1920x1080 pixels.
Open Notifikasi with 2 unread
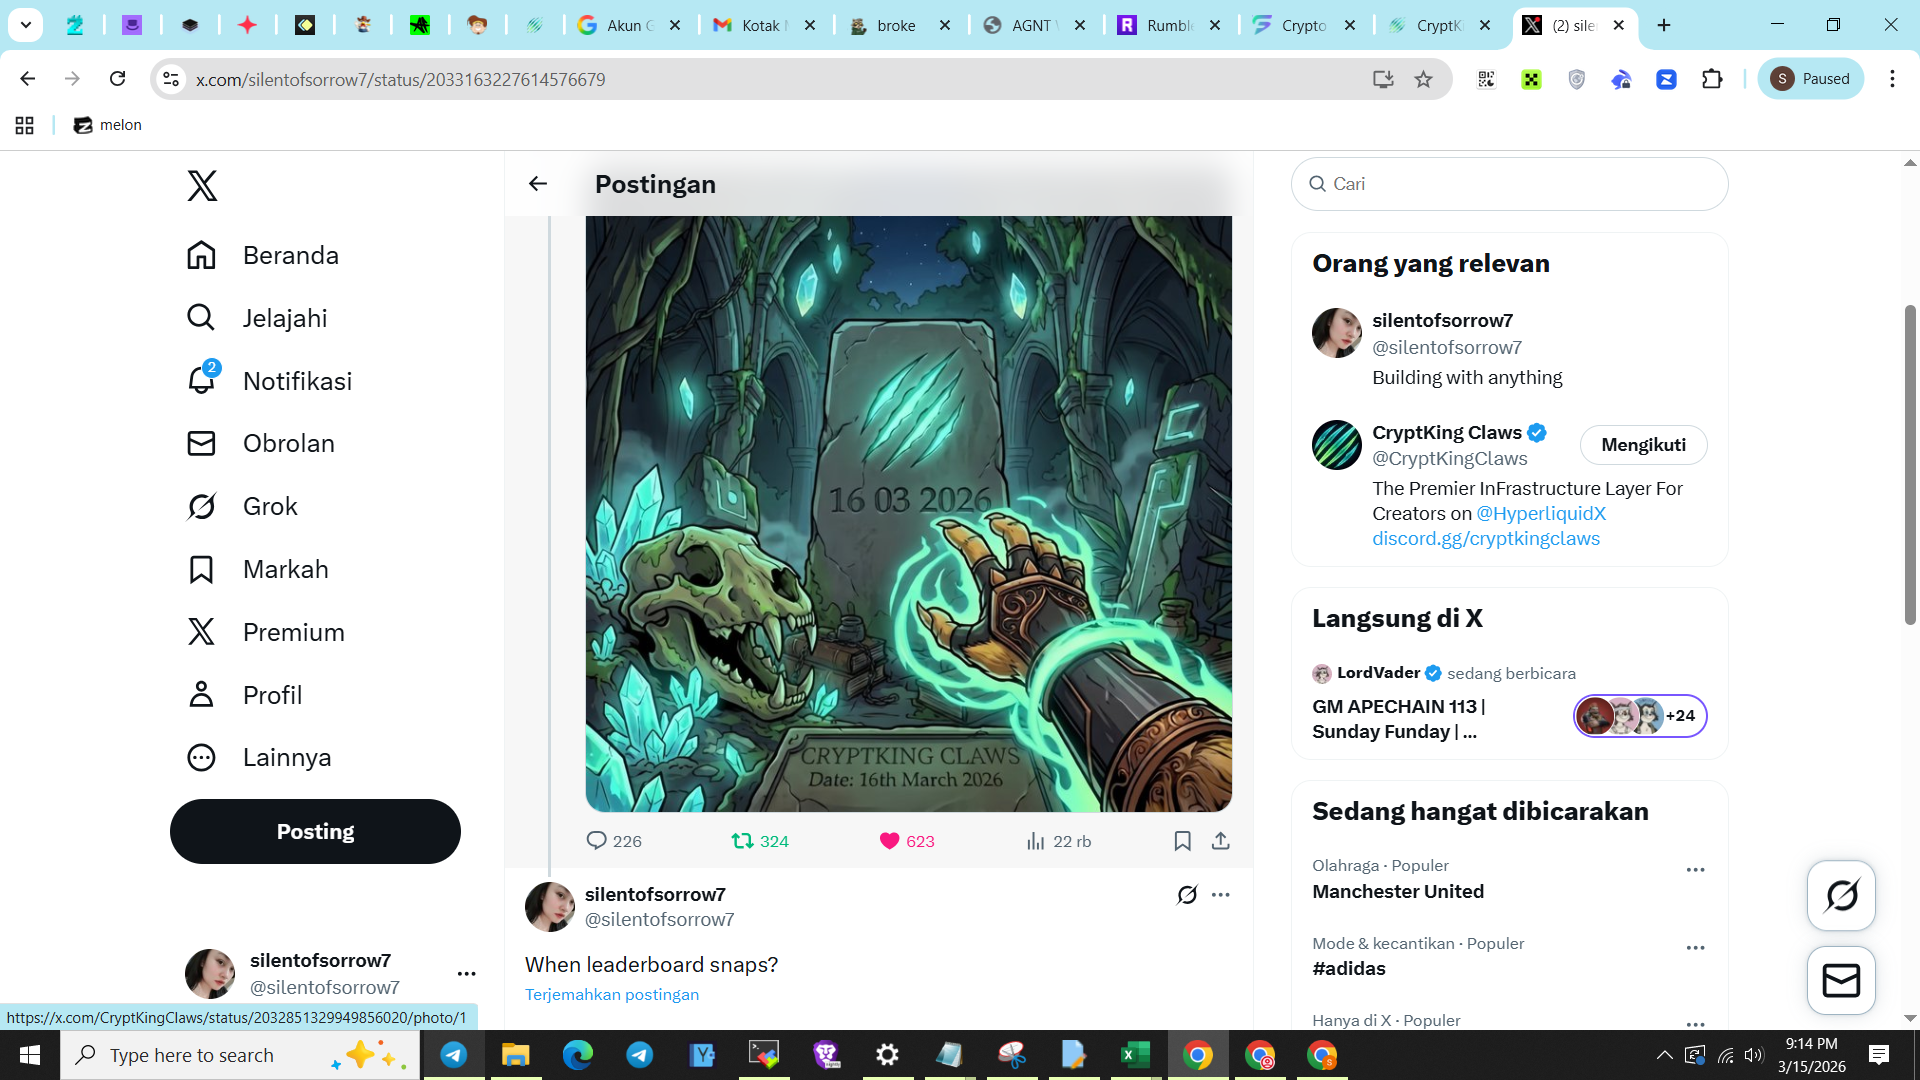(269, 381)
